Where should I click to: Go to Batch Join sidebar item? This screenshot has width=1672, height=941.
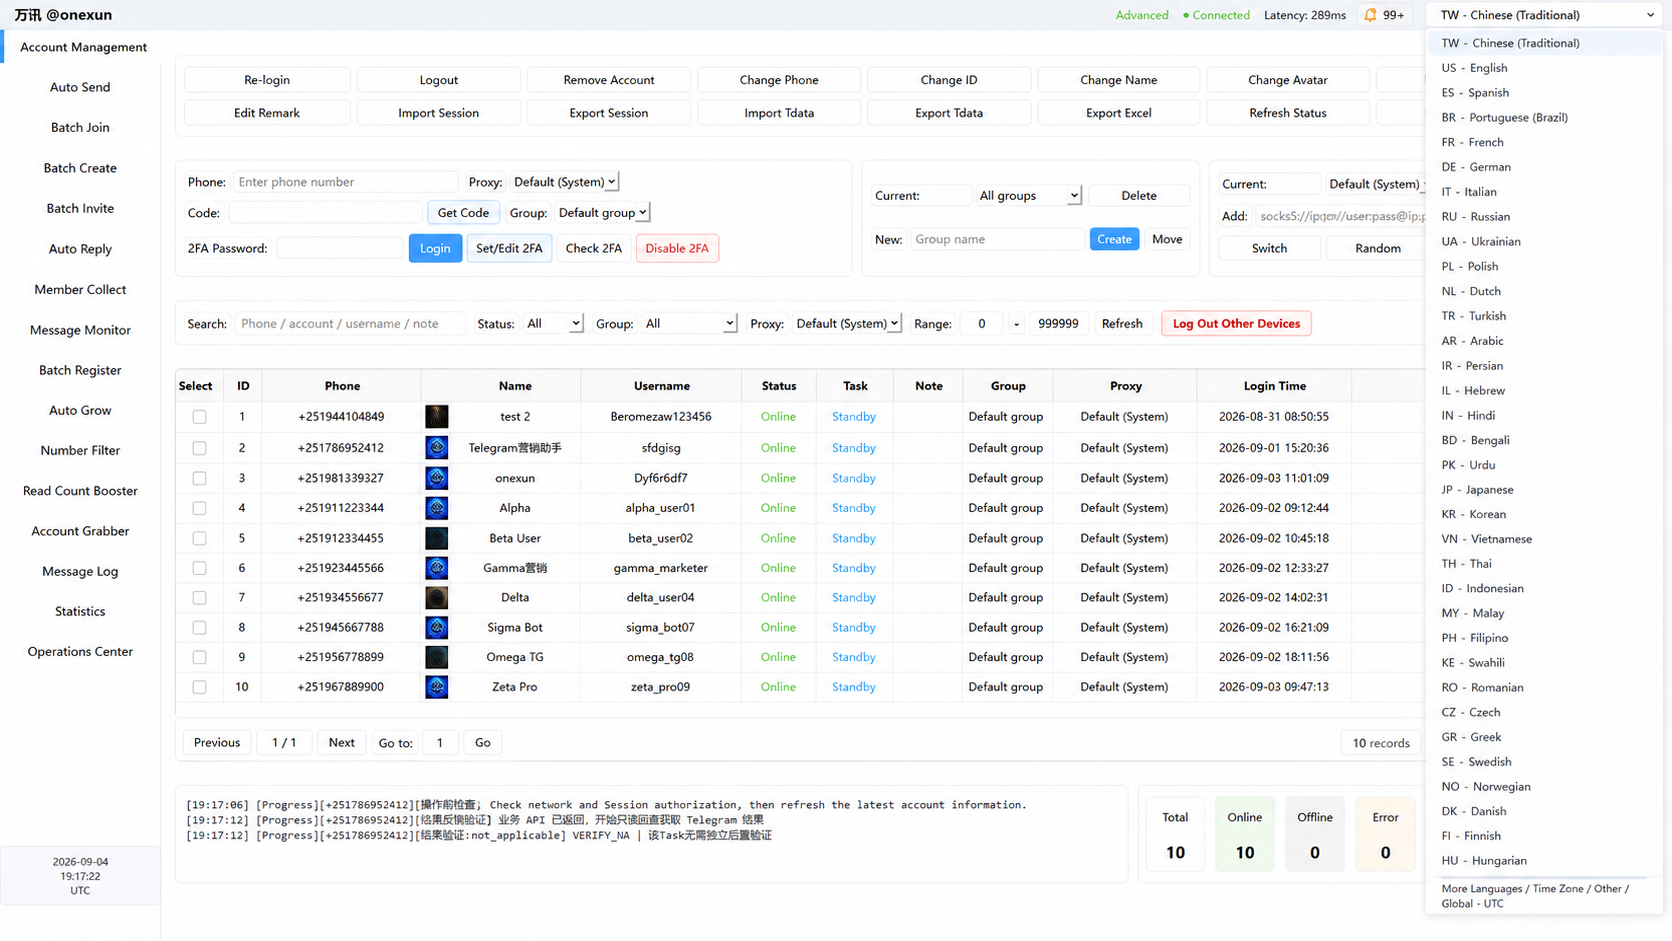[x=80, y=128]
